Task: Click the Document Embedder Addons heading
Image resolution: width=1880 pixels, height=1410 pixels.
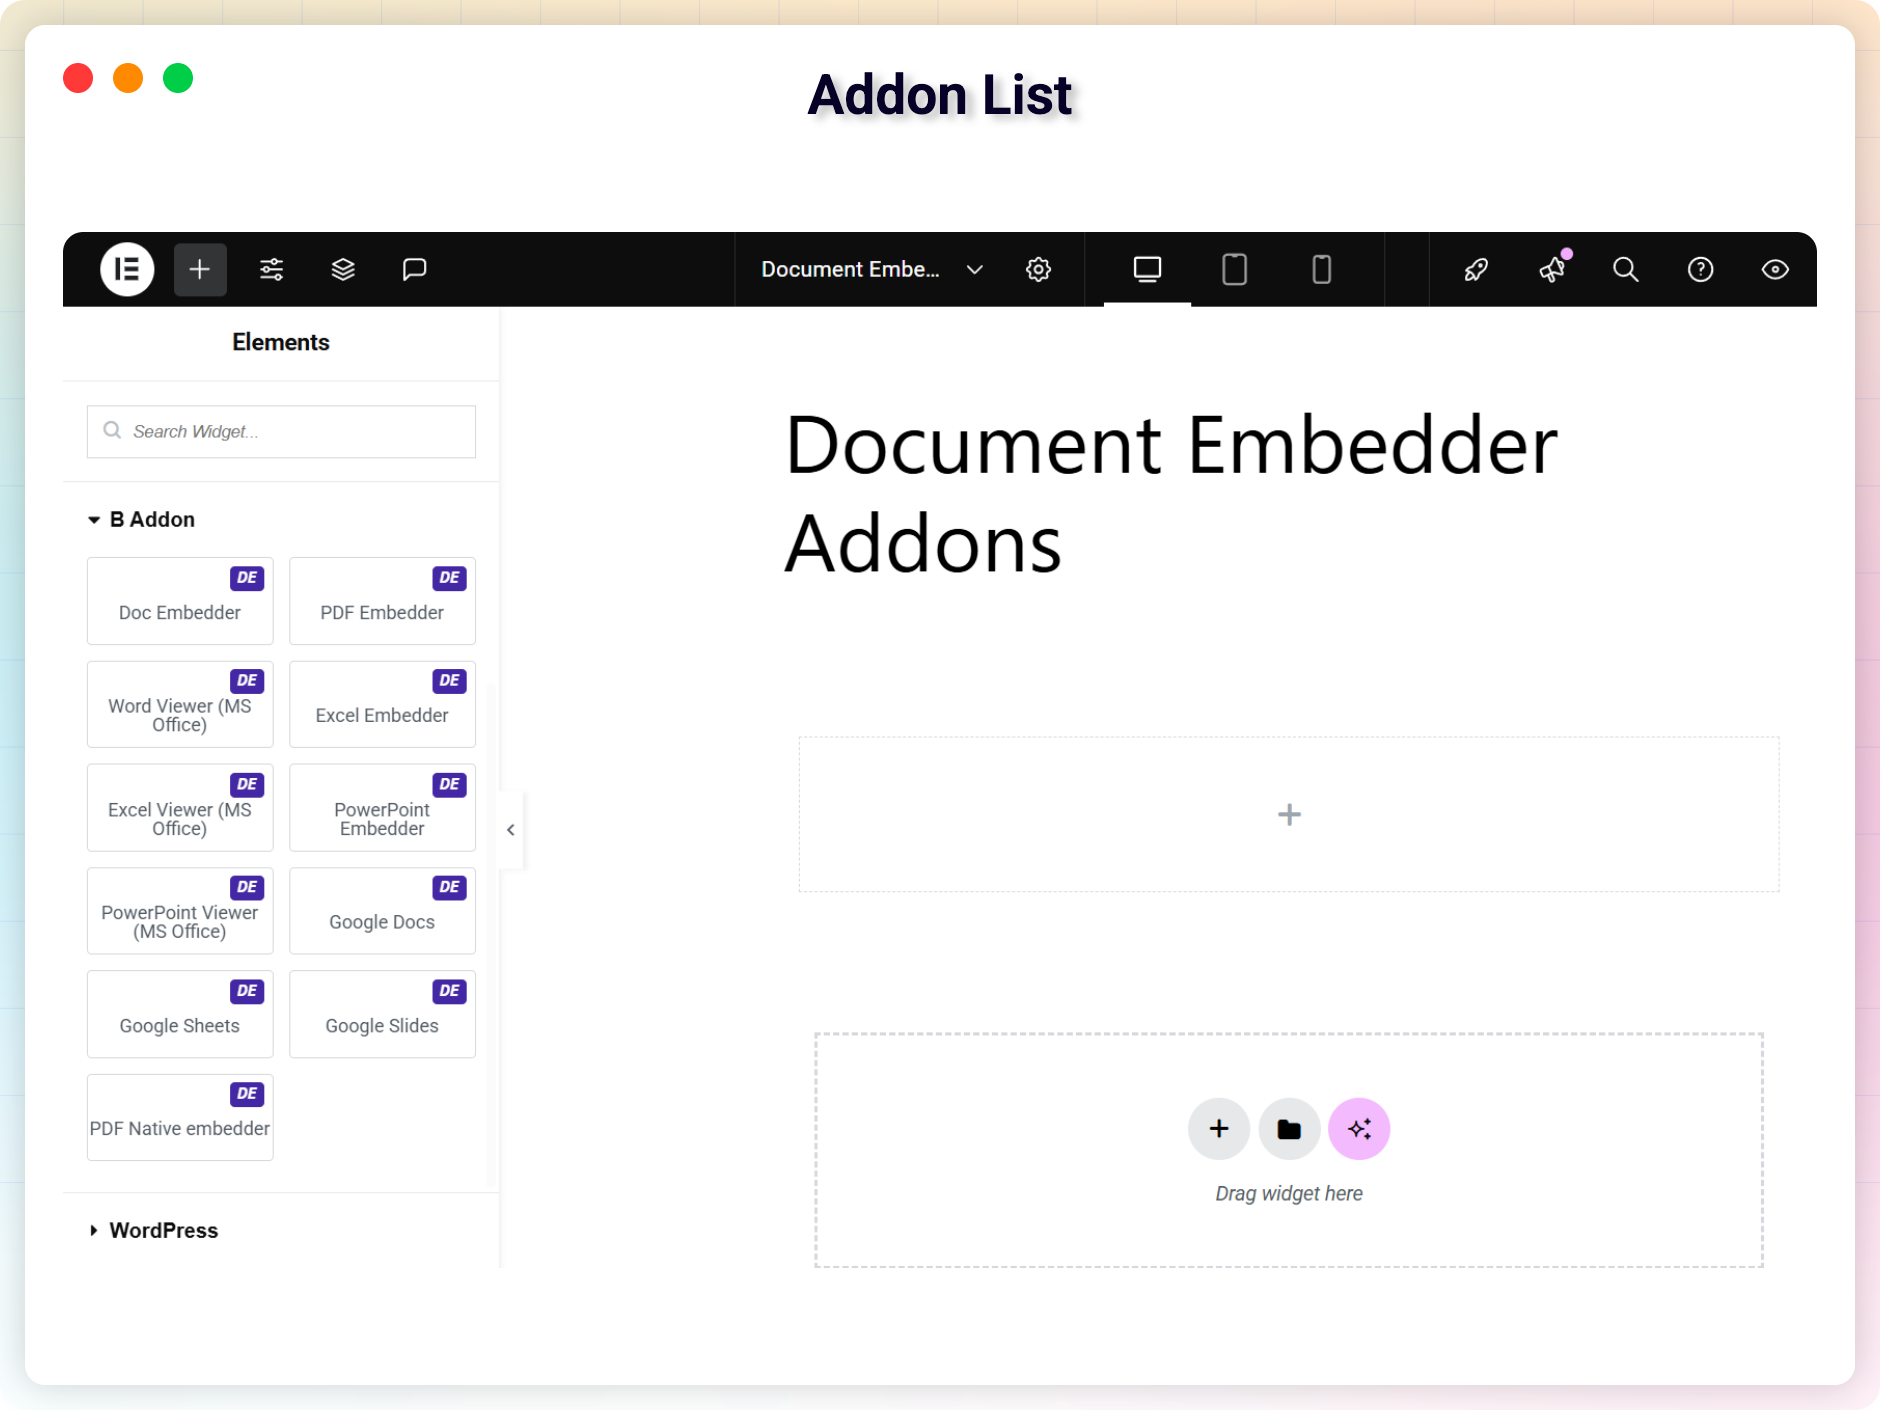Action: click(1171, 494)
